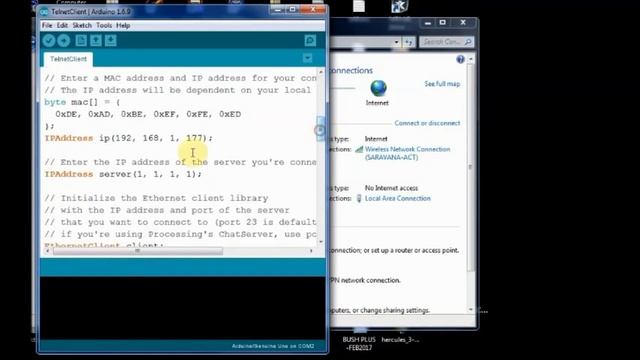Click 'change sharing settings' text

point(395,310)
